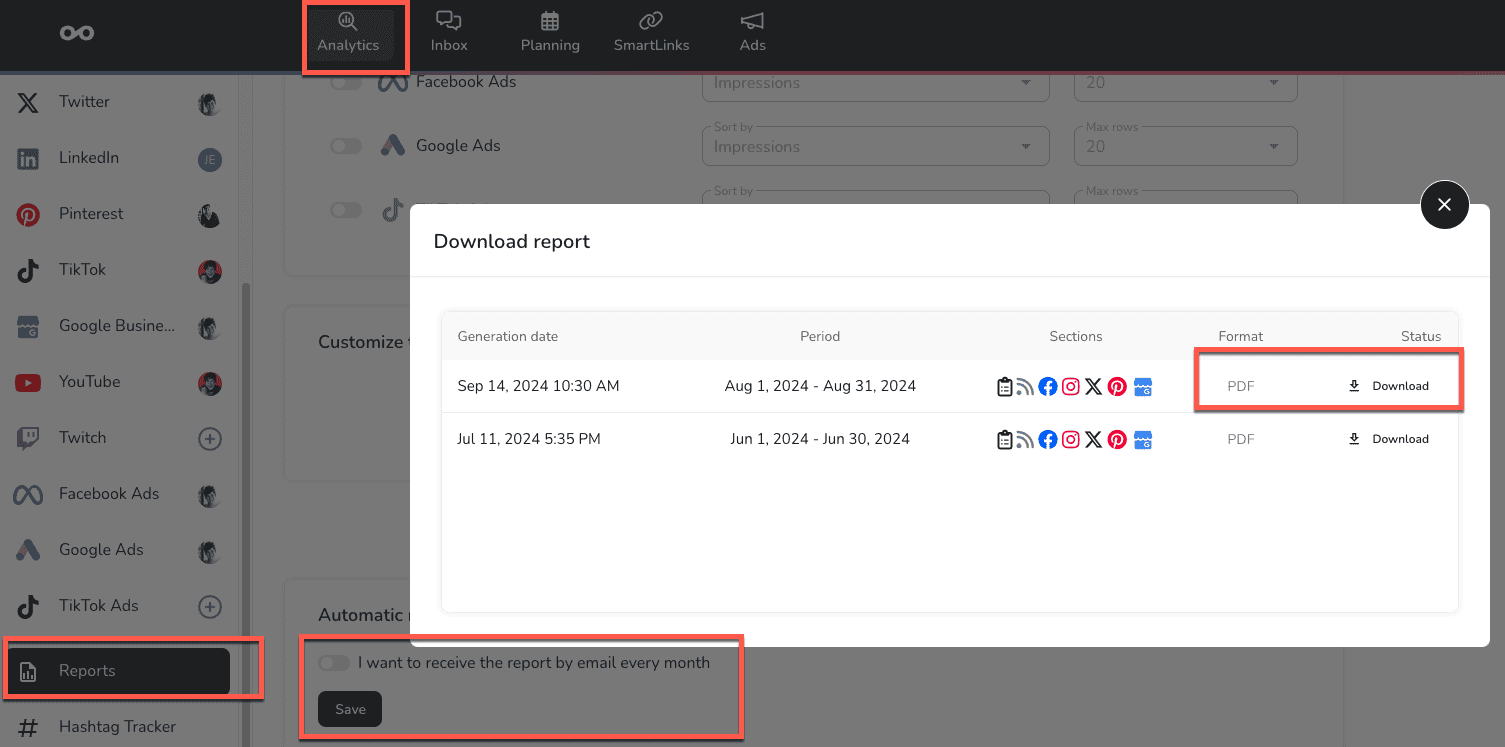Open Reports in the sidebar
The image size is (1505, 747).
click(x=118, y=671)
